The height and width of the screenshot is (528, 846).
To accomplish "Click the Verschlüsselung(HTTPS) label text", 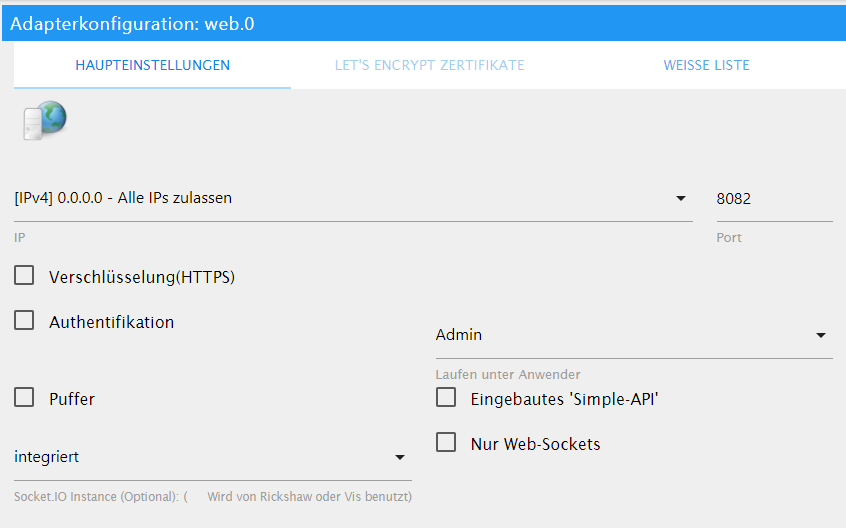I will point(142,277).
